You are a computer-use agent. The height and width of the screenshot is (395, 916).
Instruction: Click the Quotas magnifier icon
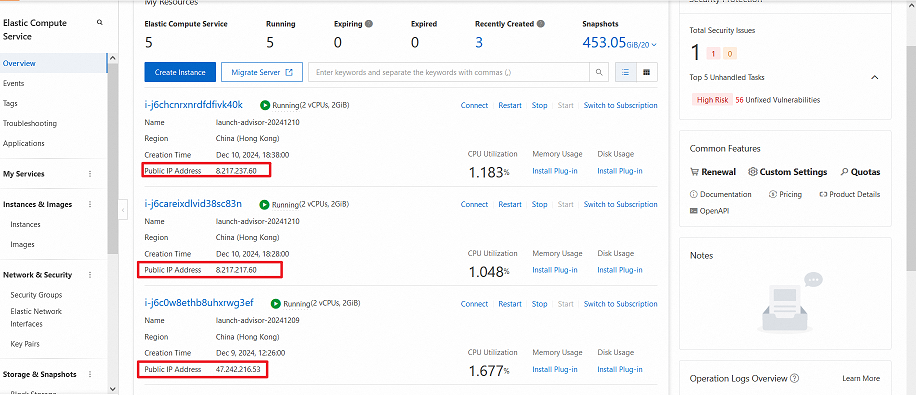(x=845, y=172)
